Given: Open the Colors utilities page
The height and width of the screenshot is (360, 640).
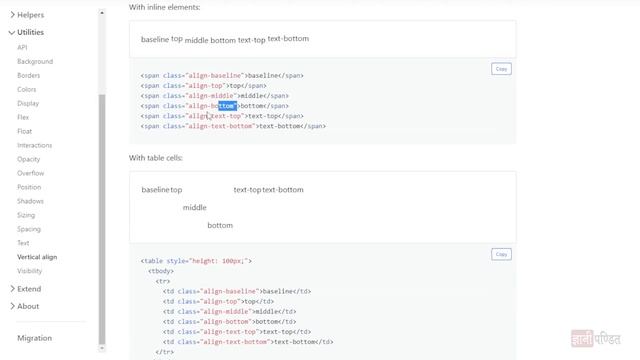Looking at the screenshot, I should (27, 89).
